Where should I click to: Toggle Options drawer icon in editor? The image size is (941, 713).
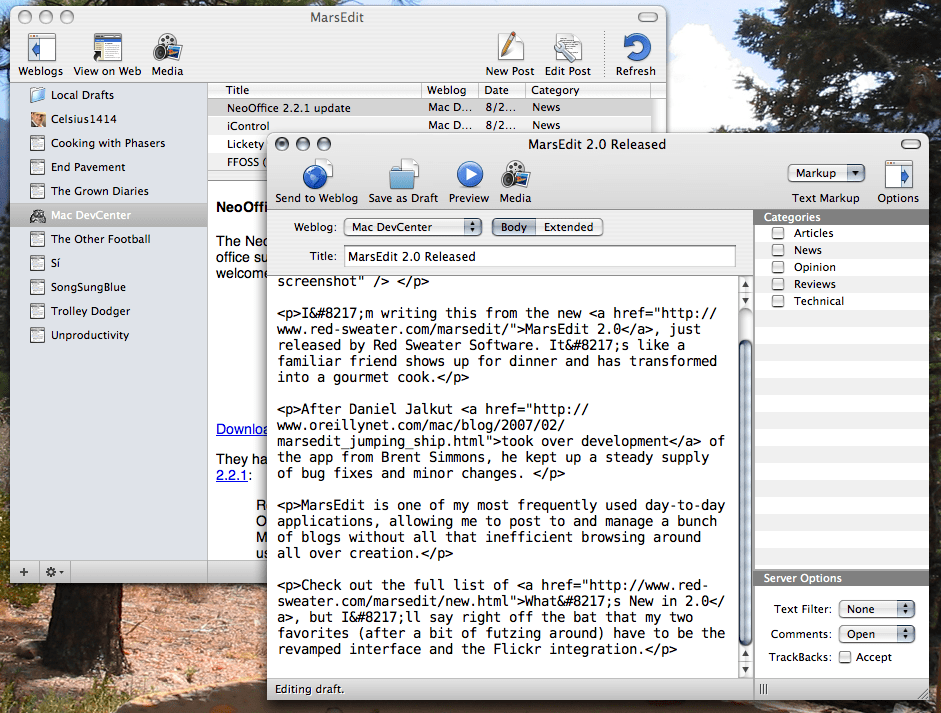tap(898, 182)
